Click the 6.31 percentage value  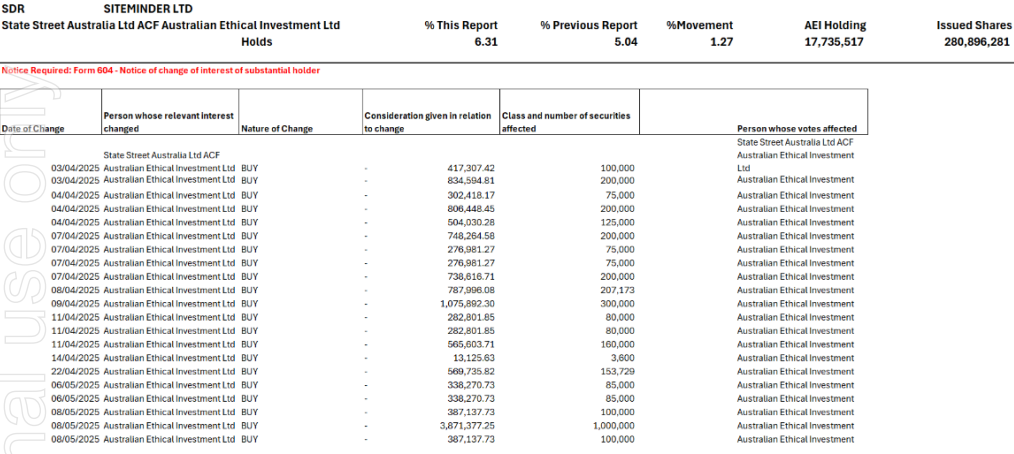484,42
